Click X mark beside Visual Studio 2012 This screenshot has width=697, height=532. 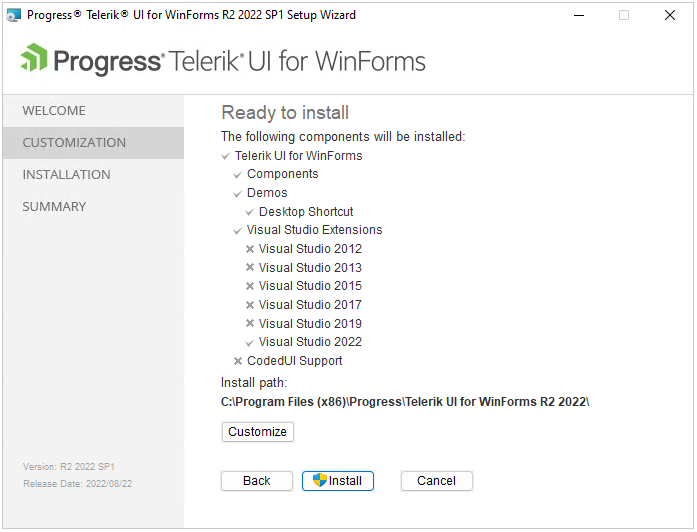click(250, 249)
